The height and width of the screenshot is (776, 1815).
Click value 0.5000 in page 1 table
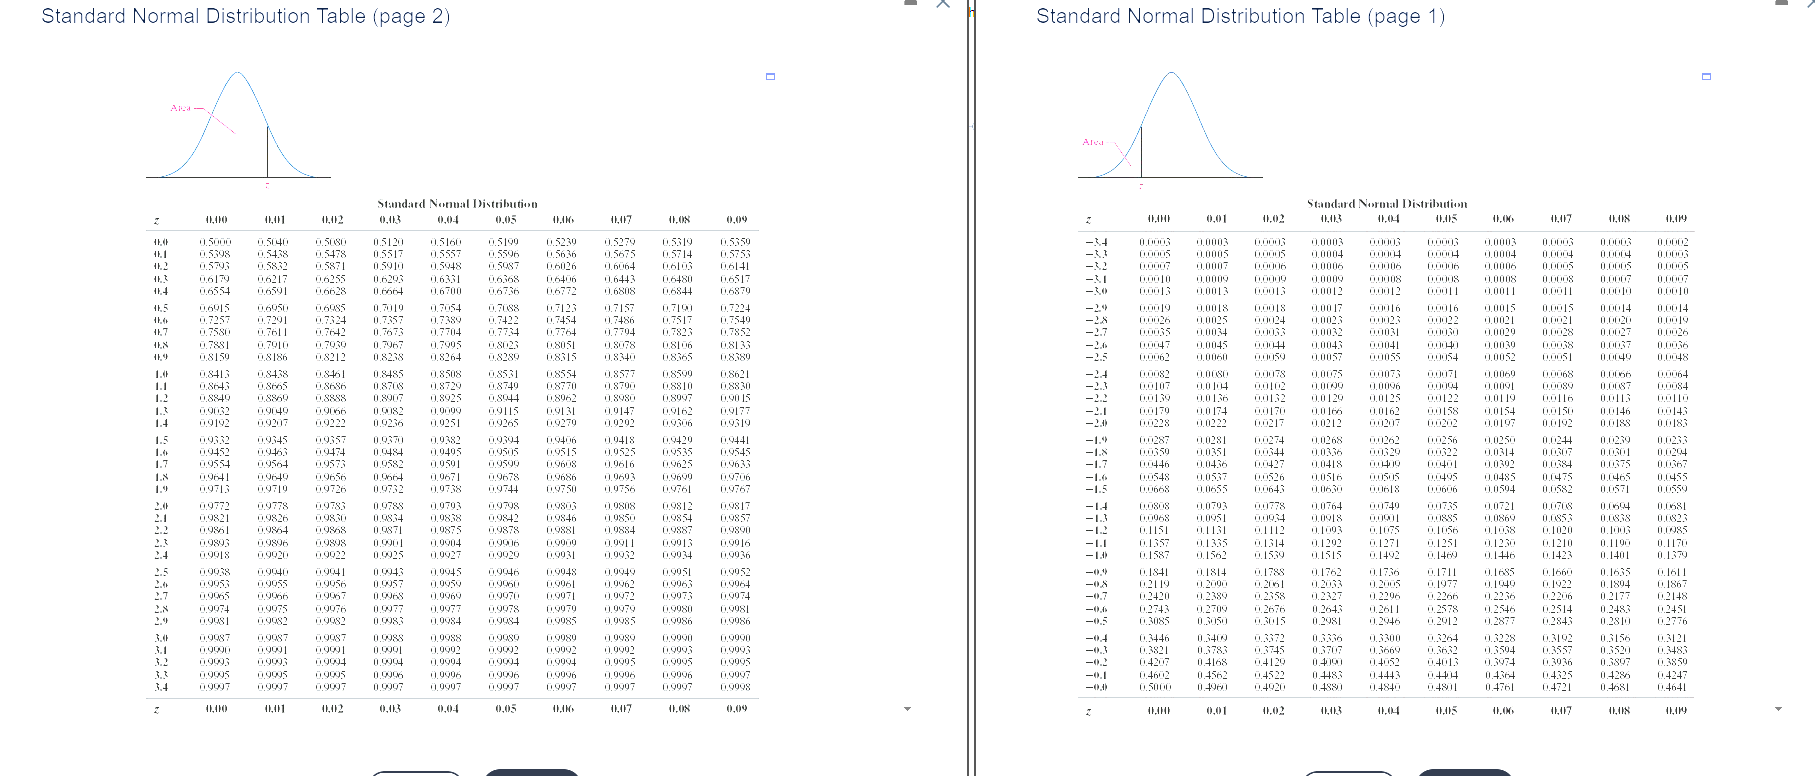point(1157,687)
